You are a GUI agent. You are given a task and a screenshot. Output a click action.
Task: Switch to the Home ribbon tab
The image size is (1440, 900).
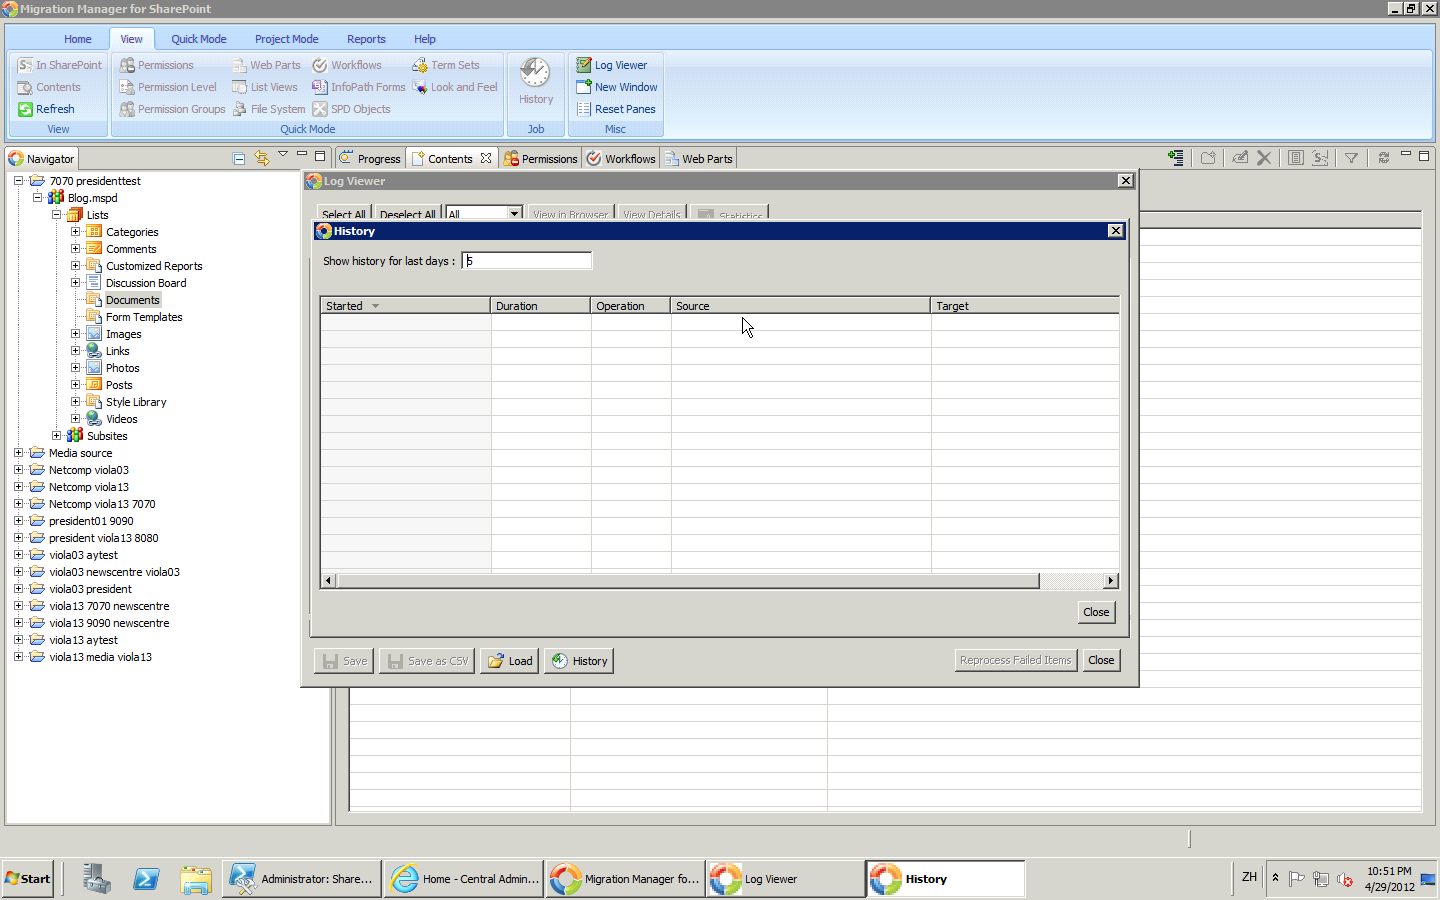coord(78,39)
